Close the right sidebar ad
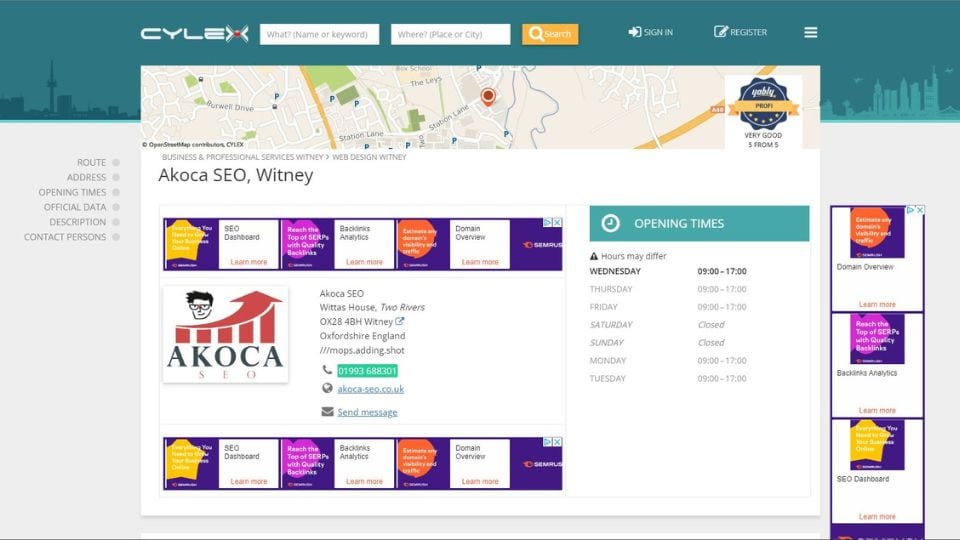 tap(920, 210)
